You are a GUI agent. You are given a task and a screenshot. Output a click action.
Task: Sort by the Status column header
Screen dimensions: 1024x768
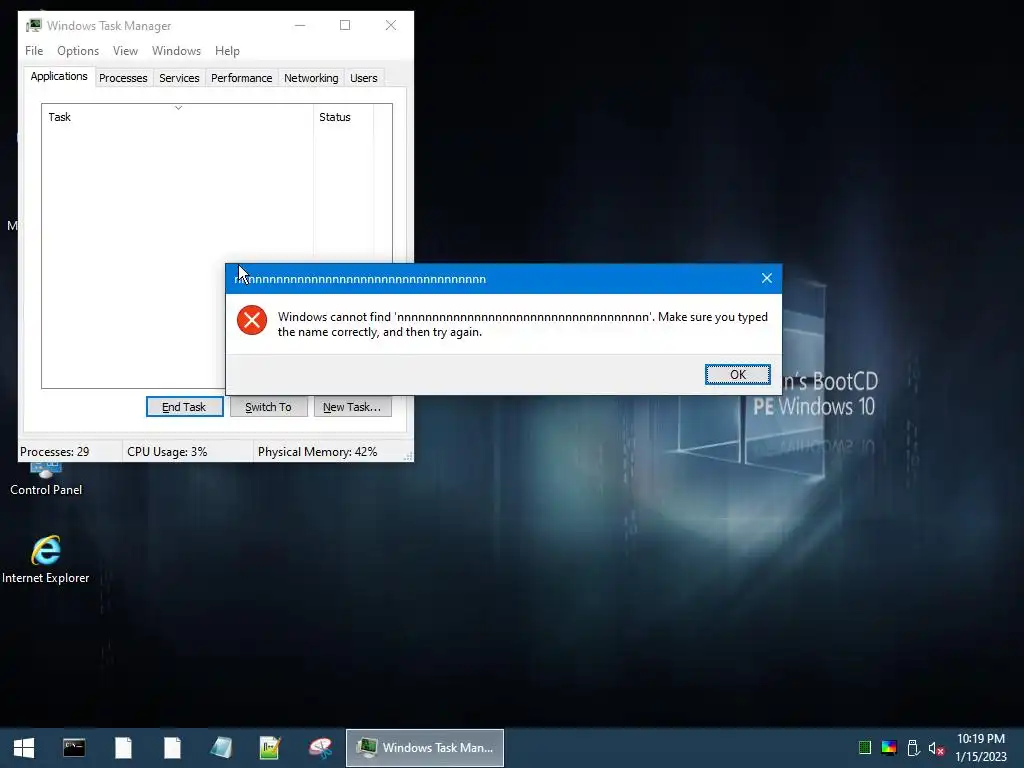(x=344, y=117)
